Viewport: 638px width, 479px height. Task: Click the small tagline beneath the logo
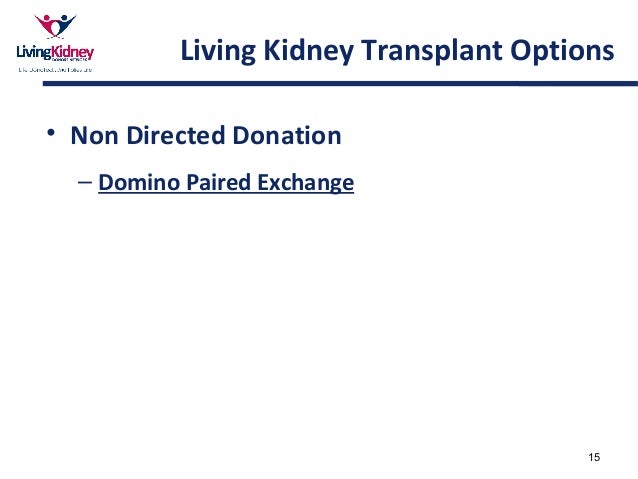(55, 70)
